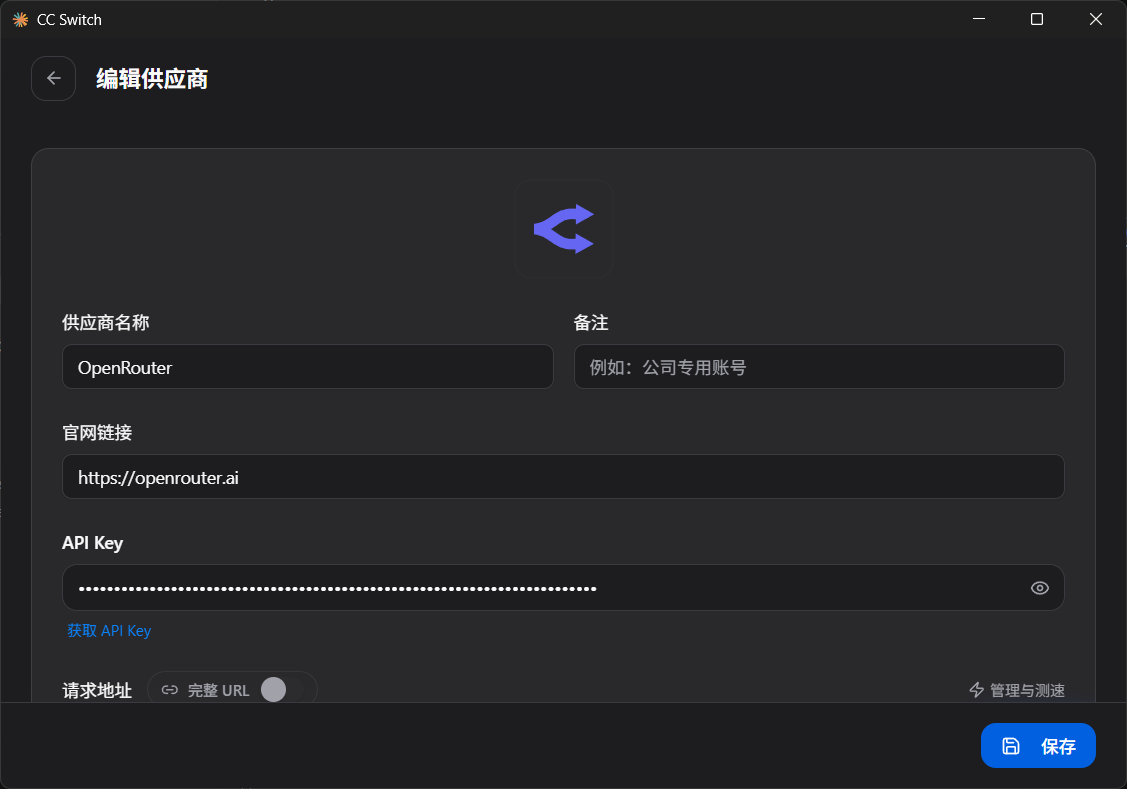This screenshot has height=789, width=1127.
Task: Open the 获取 API Key link
Action: [109, 630]
